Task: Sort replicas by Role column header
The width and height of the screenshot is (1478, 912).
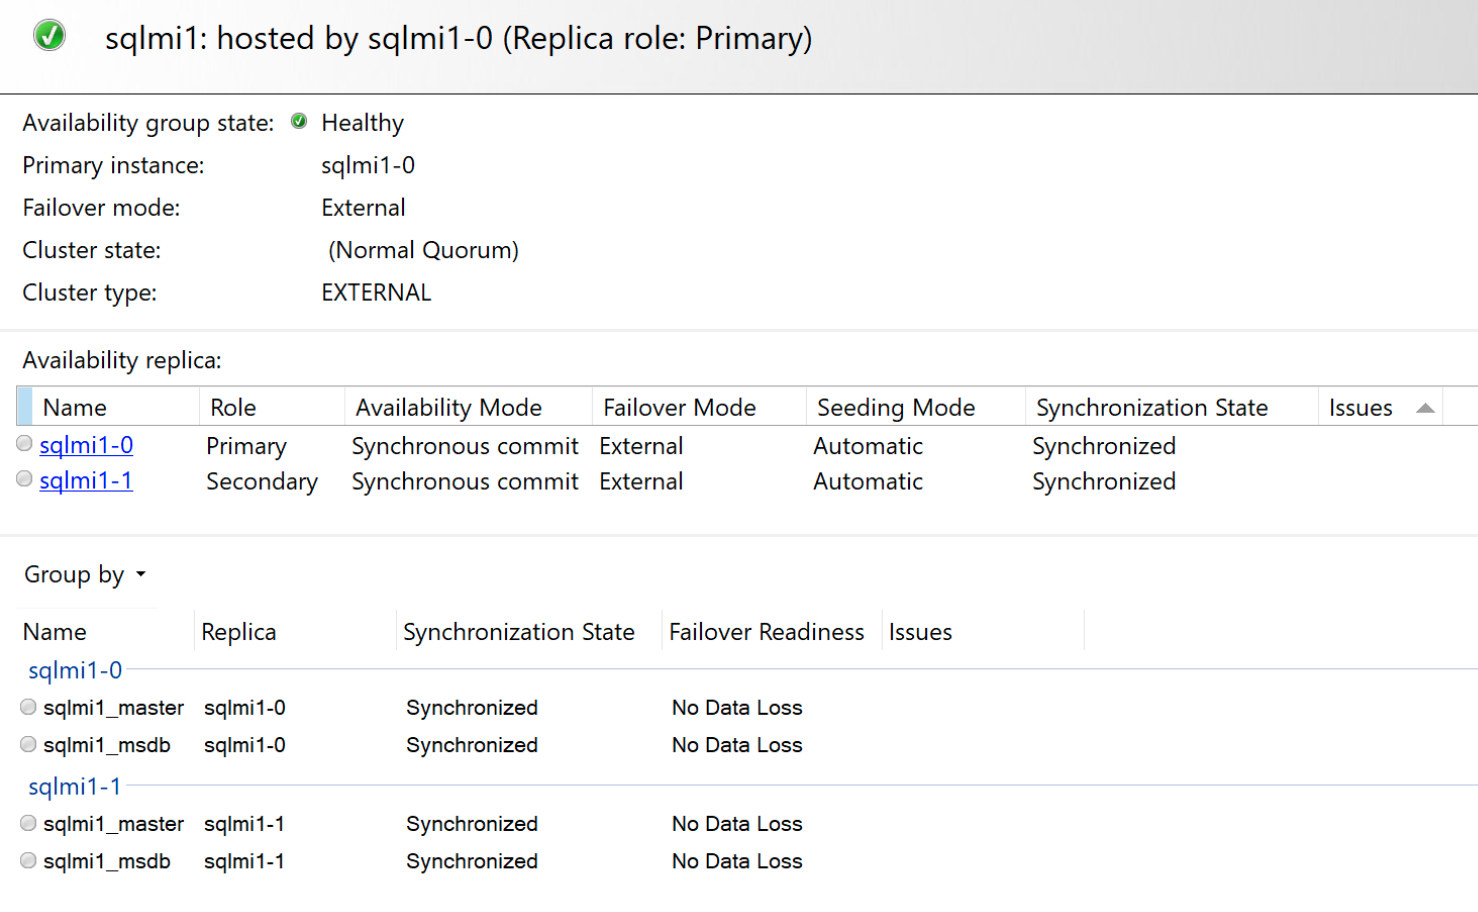Action: click(x=233, y=408)
